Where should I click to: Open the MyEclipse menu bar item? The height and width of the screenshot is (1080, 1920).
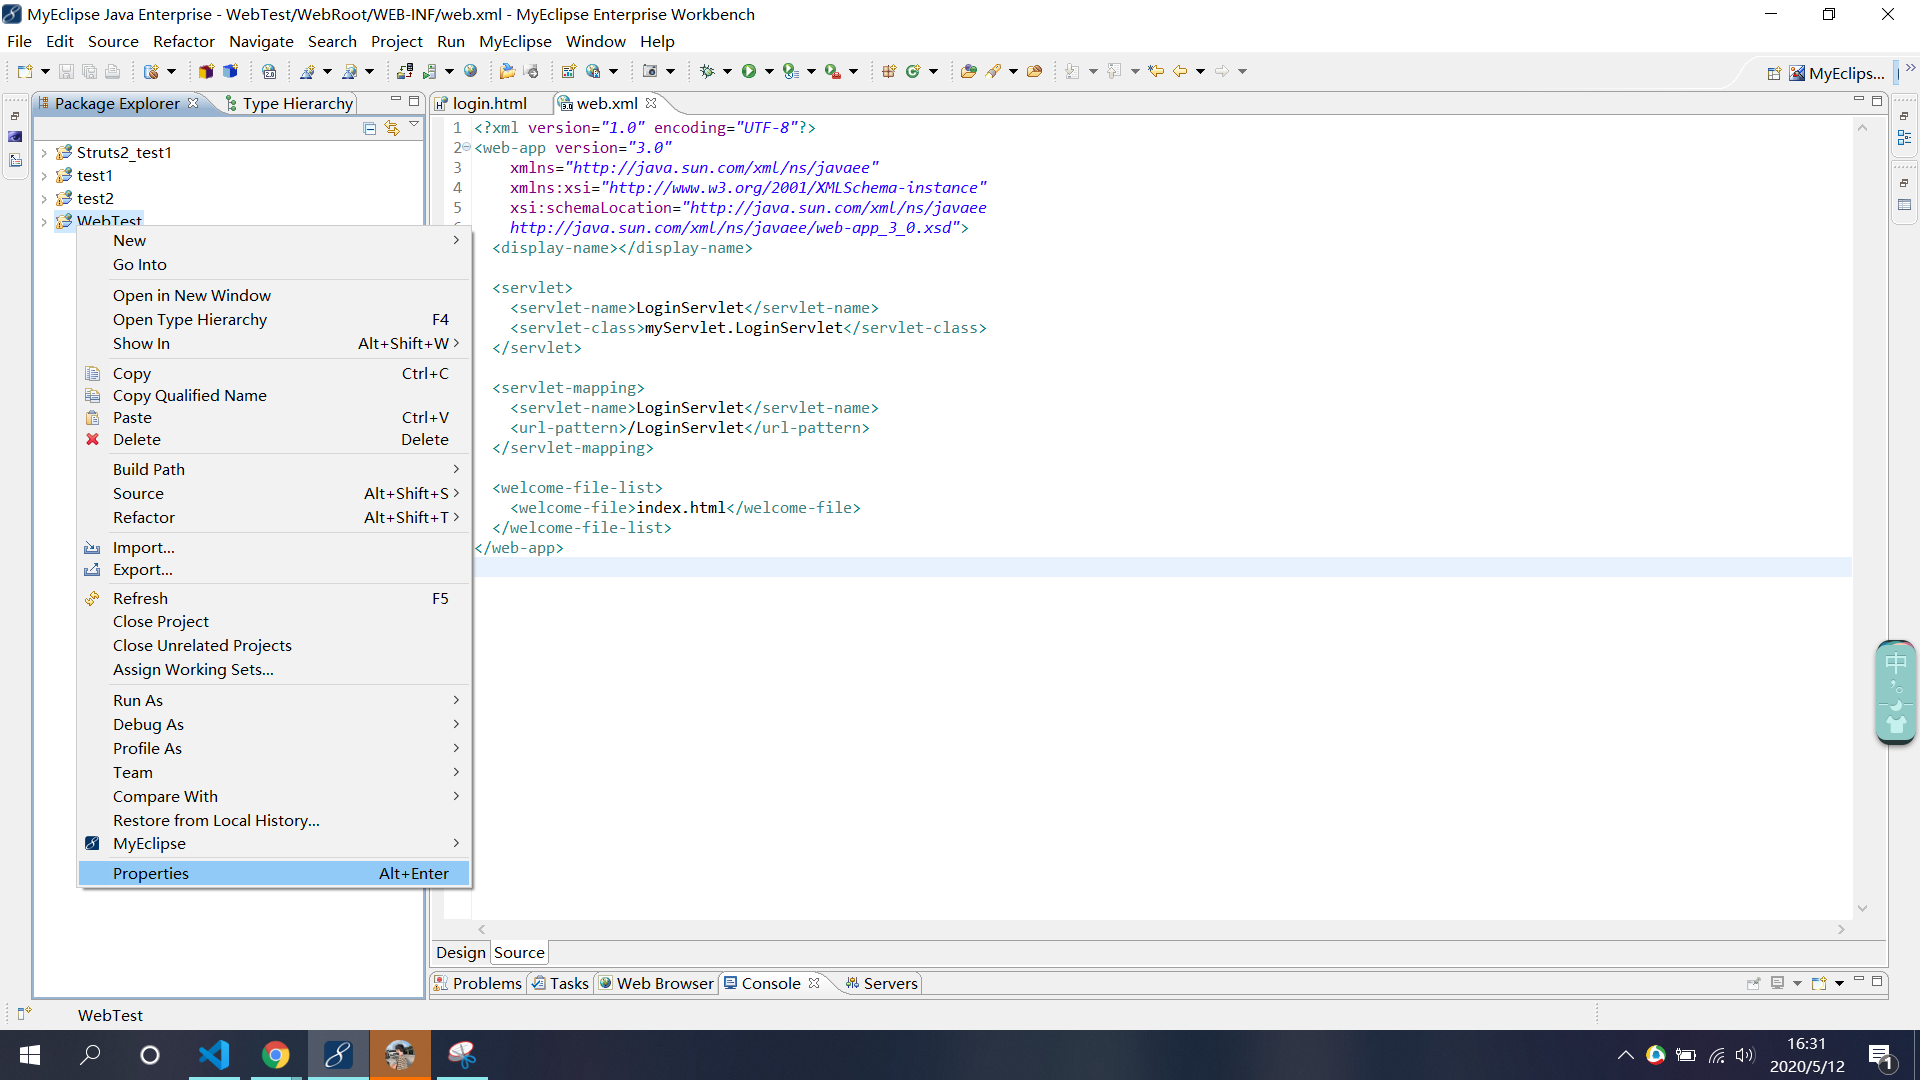point(515,41)
